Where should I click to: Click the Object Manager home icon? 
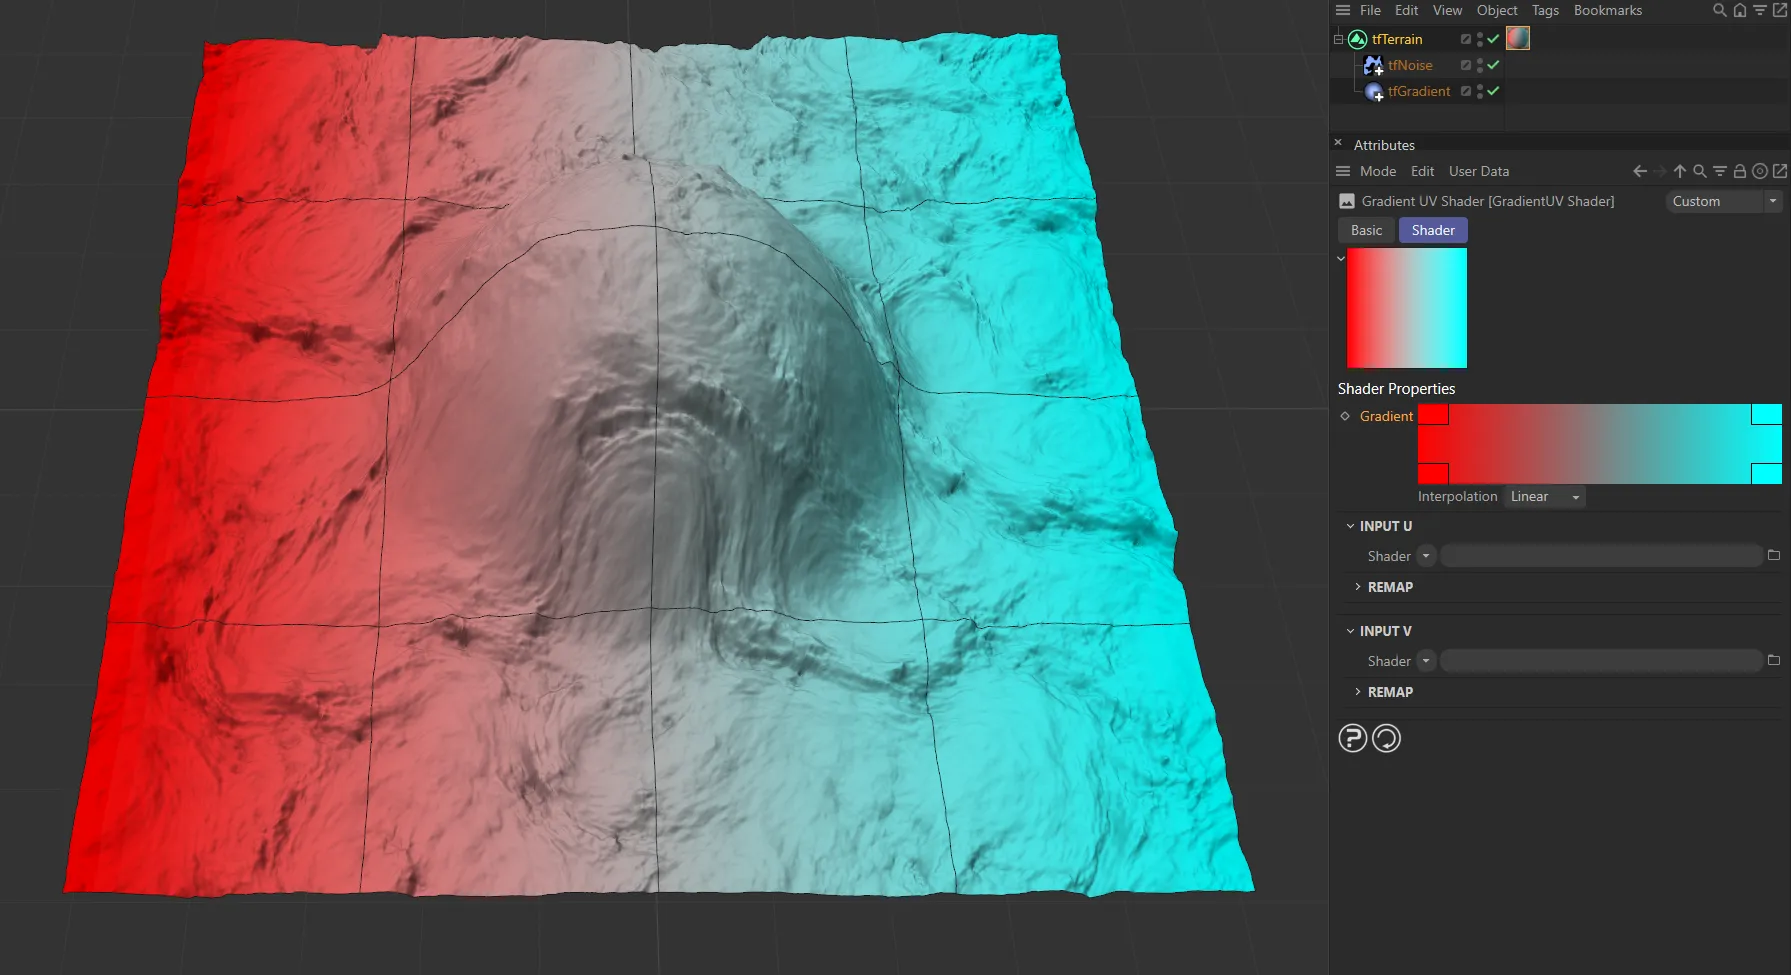[x=1739, y=10]
